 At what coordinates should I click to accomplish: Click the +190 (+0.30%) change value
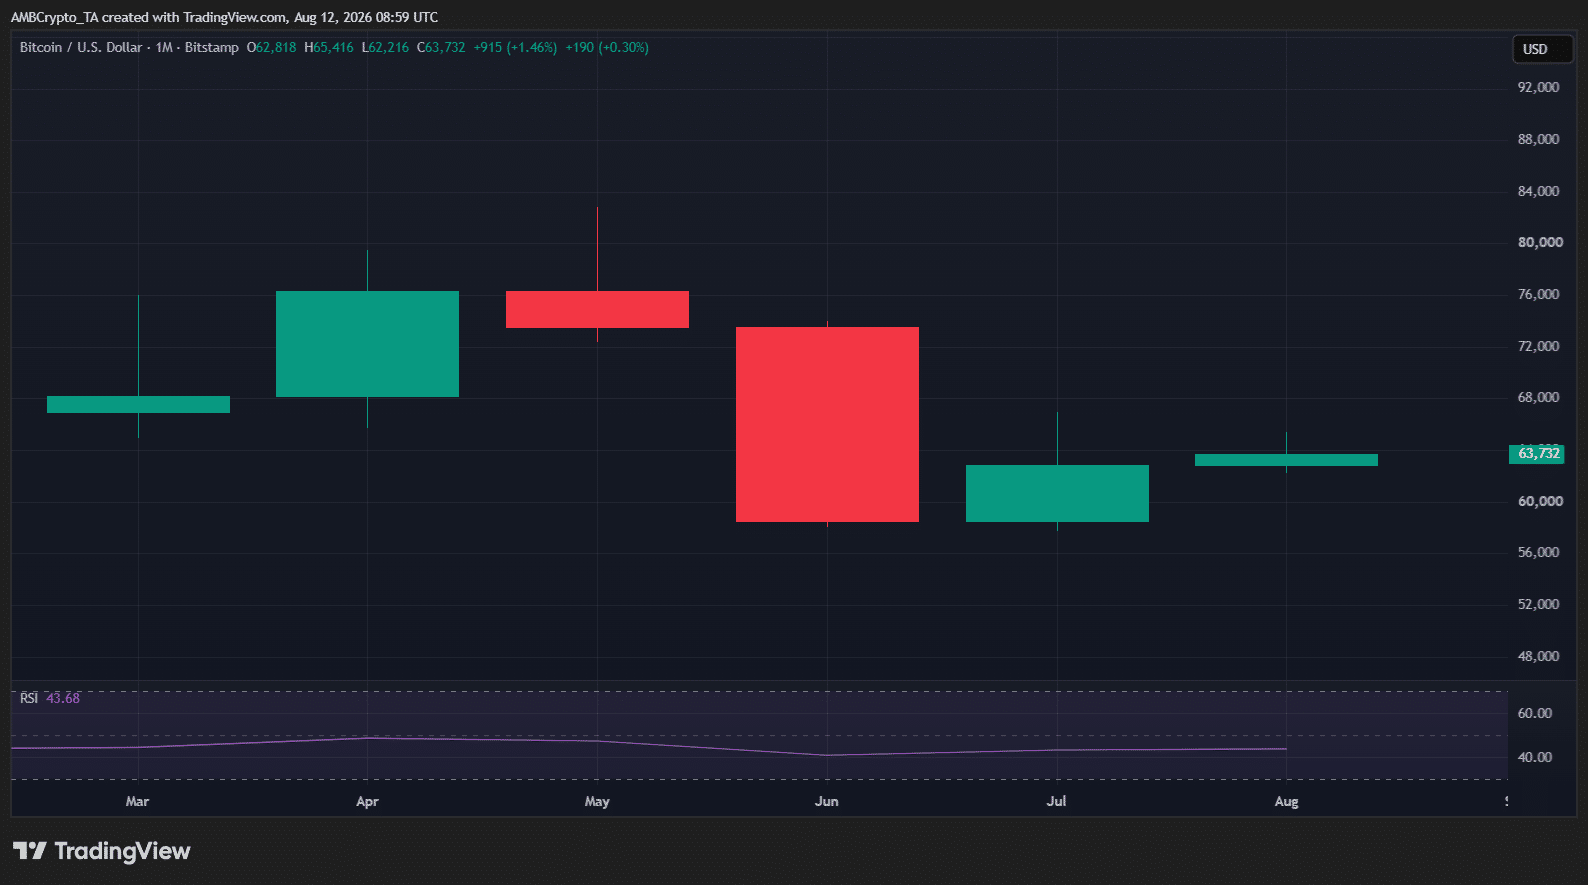coord(607,47)
